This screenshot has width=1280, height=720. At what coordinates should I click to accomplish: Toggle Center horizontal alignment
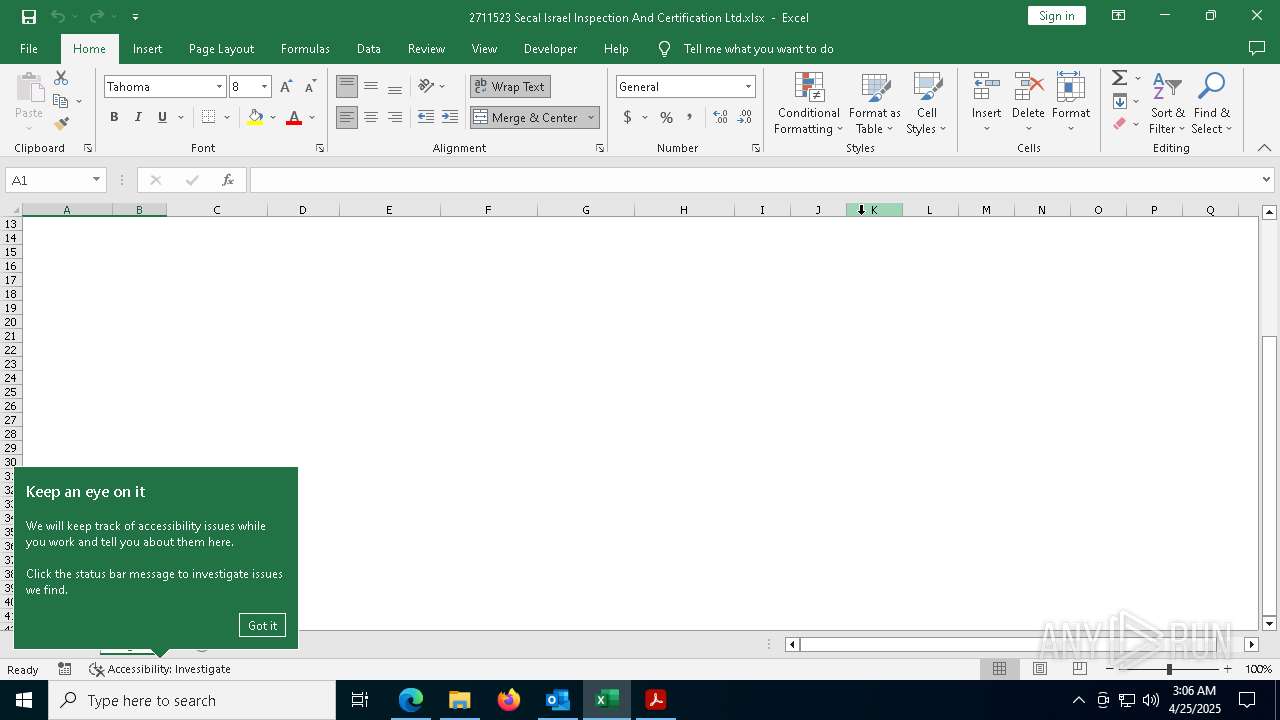click(x=371, y=117)
